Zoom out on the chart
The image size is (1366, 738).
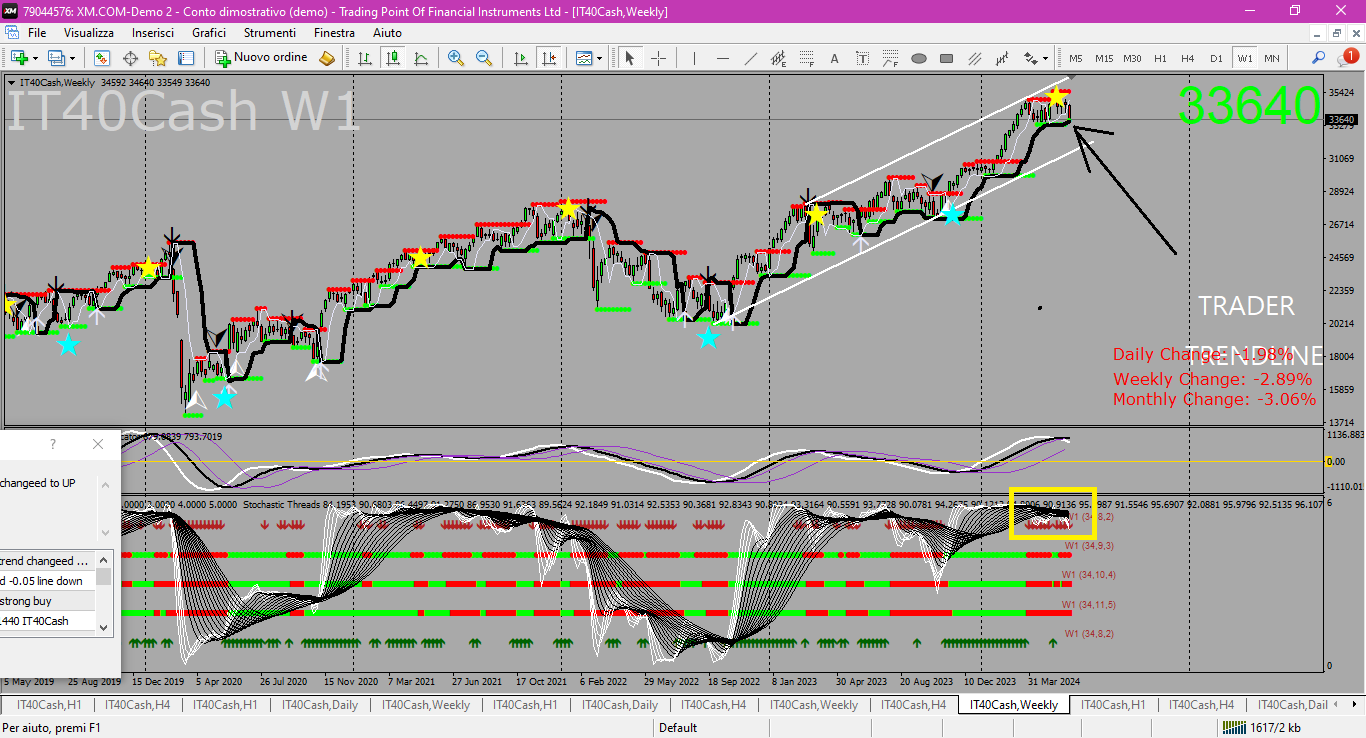coord(484,58)
